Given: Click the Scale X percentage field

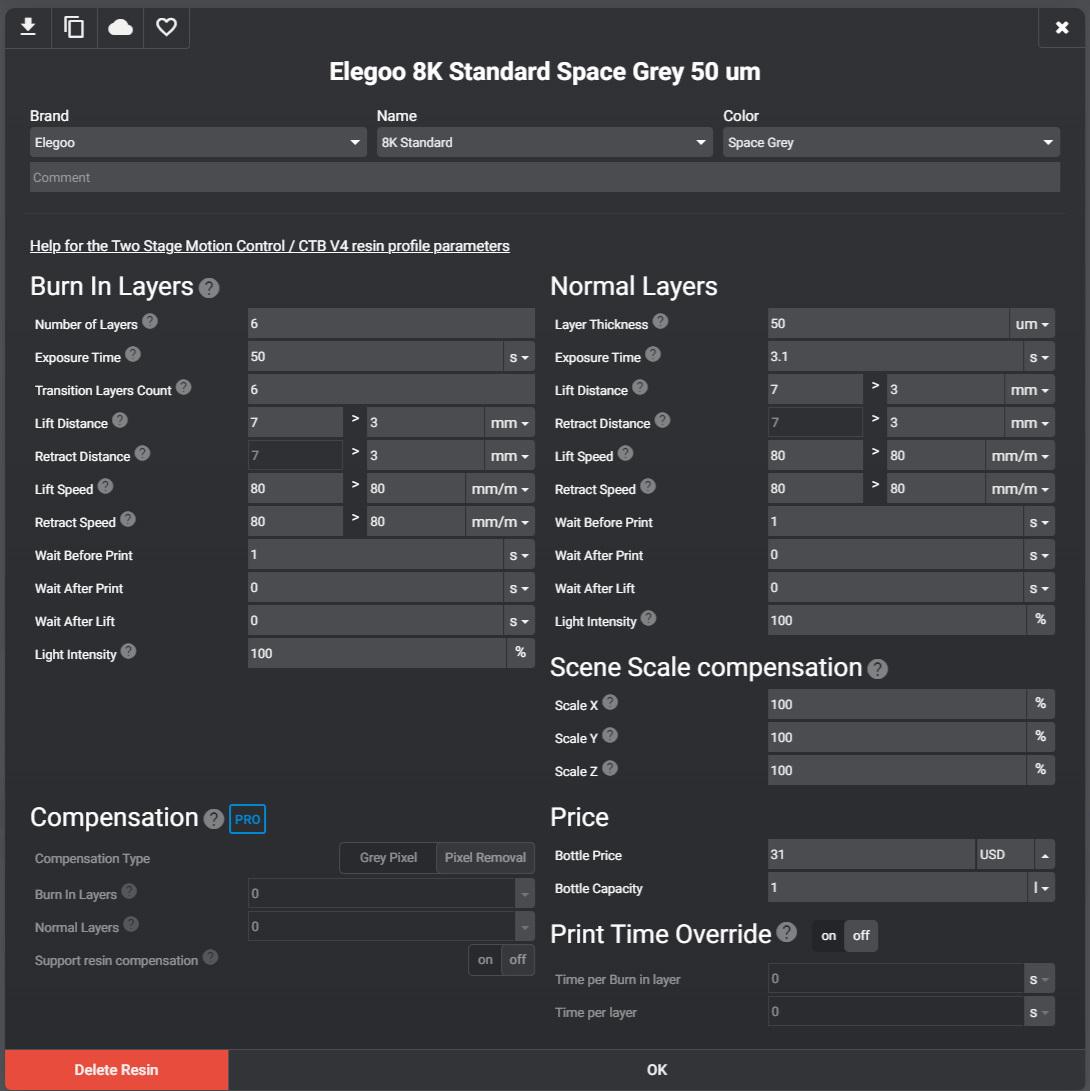Looking at the screenshot, I should pyautogui.click(x=897, y=704).
